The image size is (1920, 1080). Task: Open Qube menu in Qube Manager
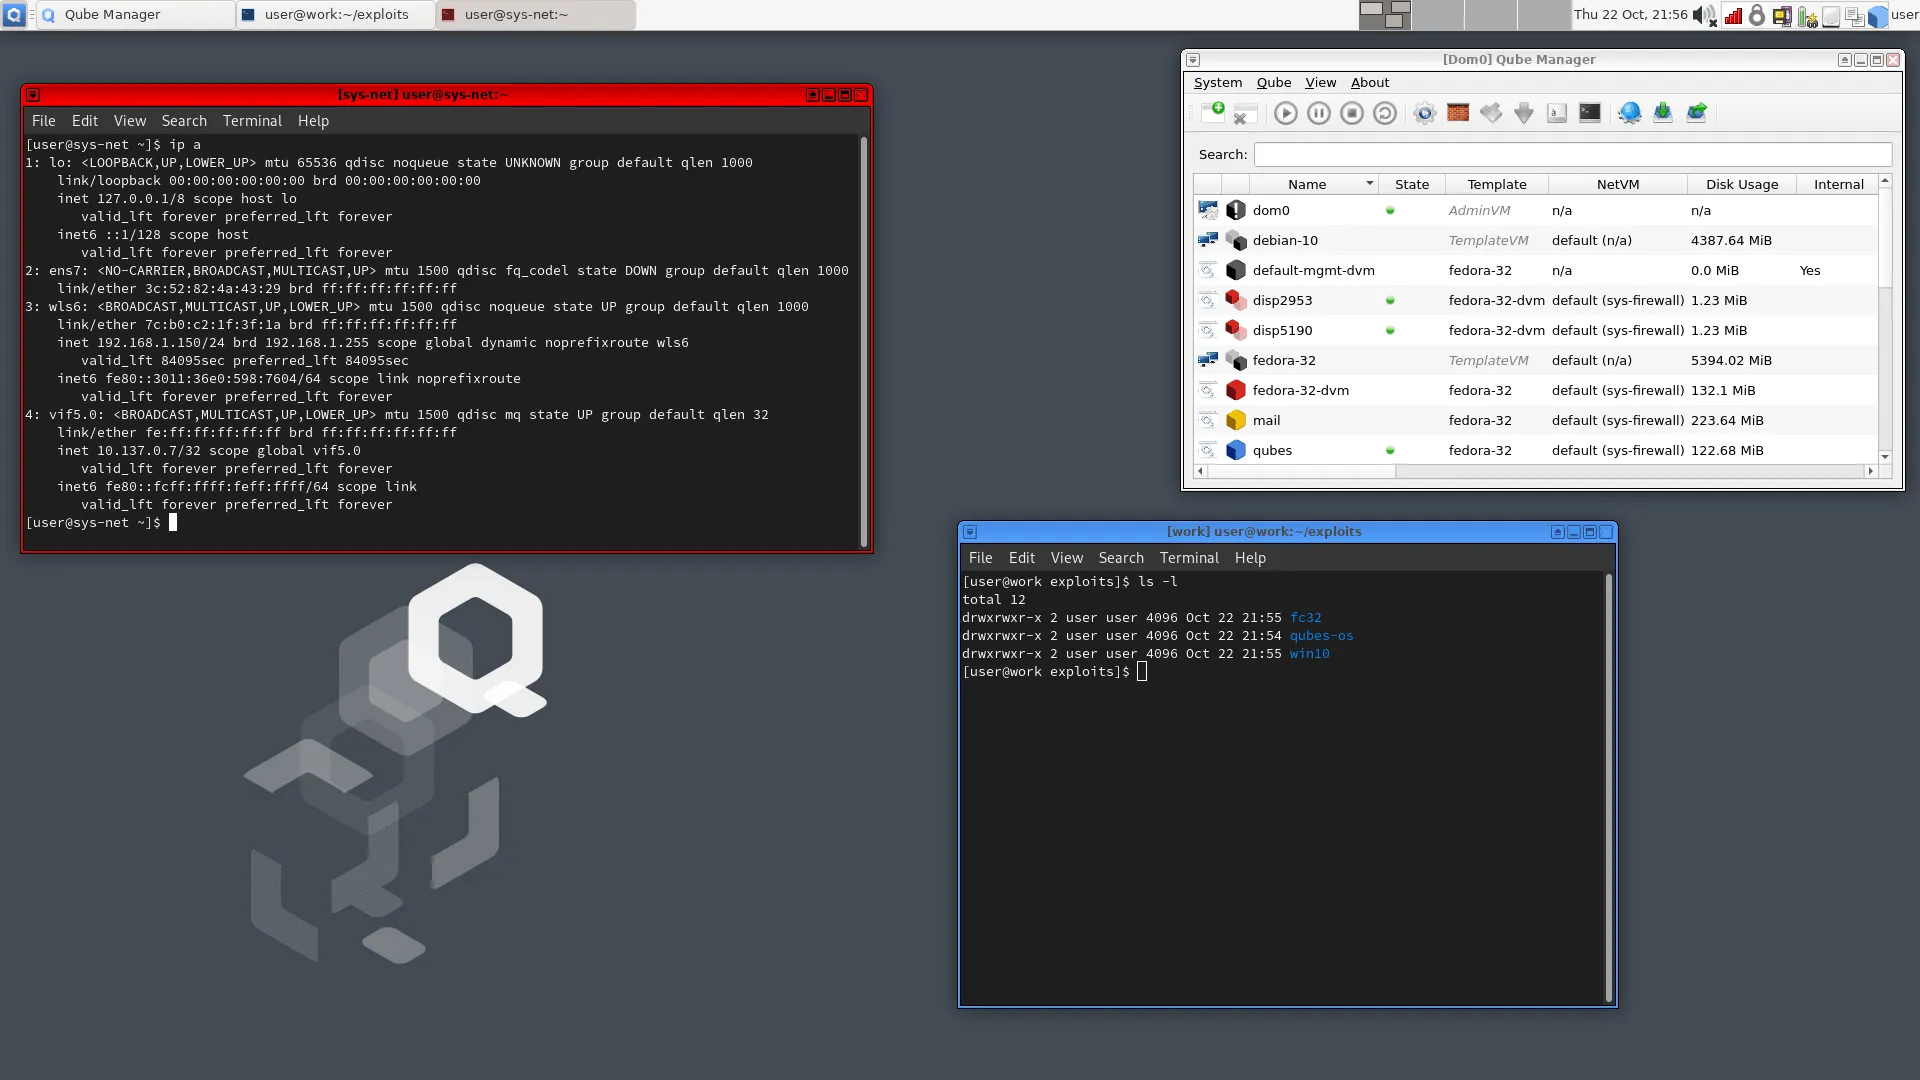[1273, 83]
